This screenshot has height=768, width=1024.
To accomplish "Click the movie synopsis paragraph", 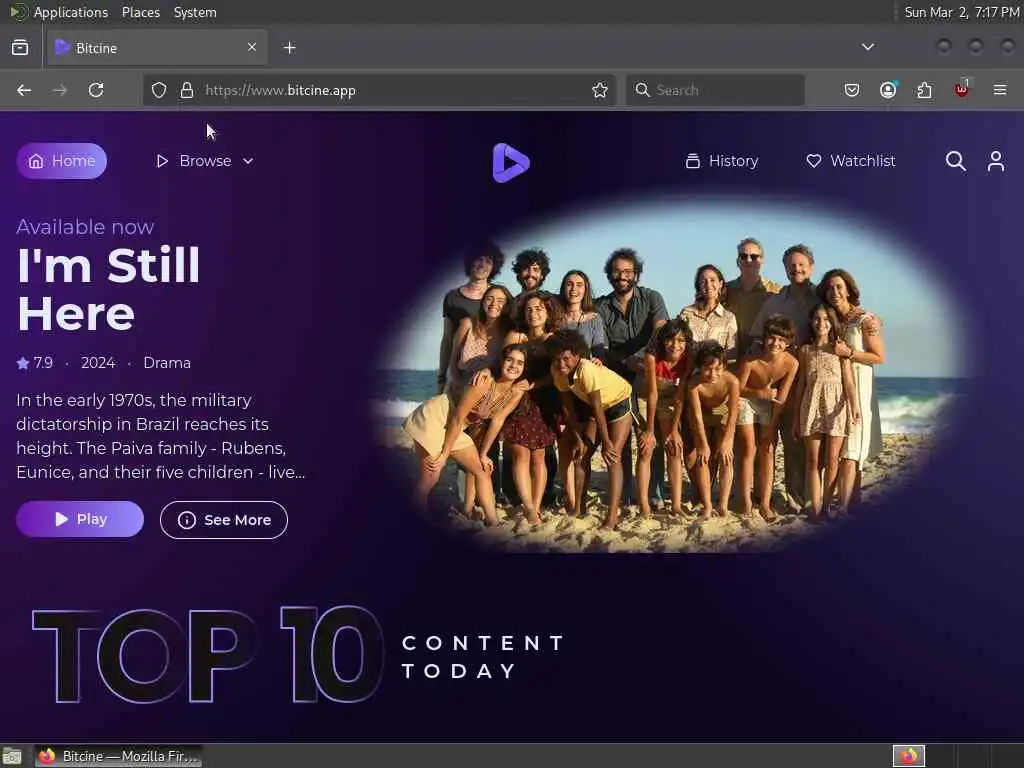I will click(161, 436).
